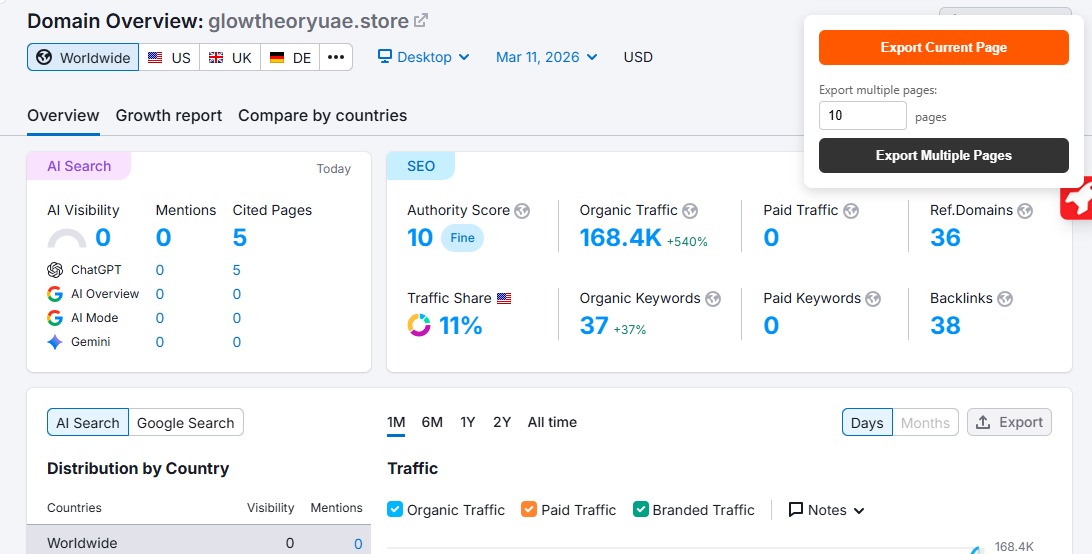Click the Google icon beside AI Overview
The height and width of the screenshot is (554, 1092).
55,294
